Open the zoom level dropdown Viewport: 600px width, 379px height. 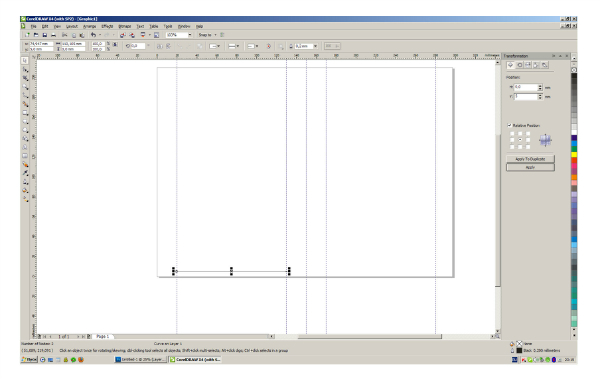coord(190,35)
